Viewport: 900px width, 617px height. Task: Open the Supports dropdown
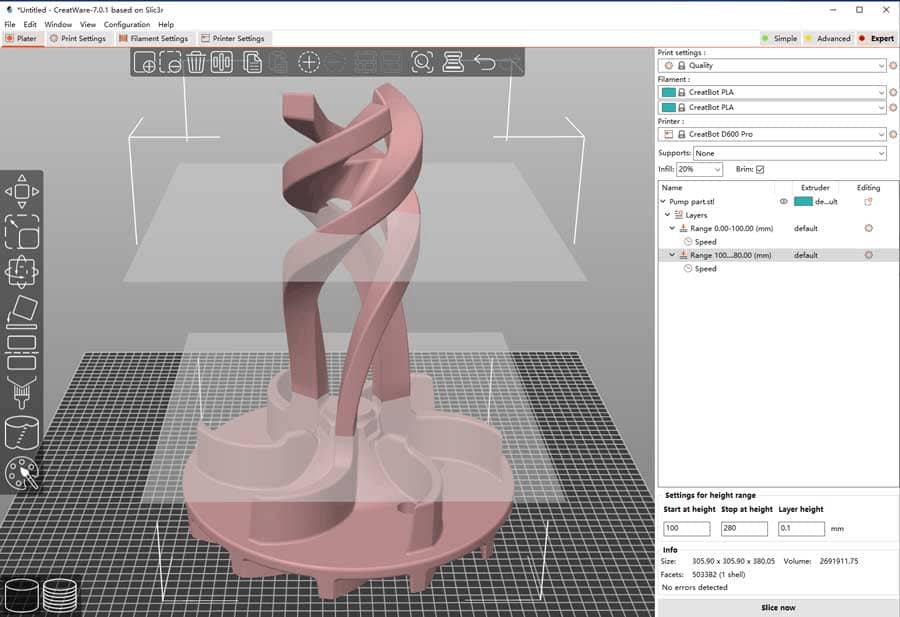click(790, 153)
